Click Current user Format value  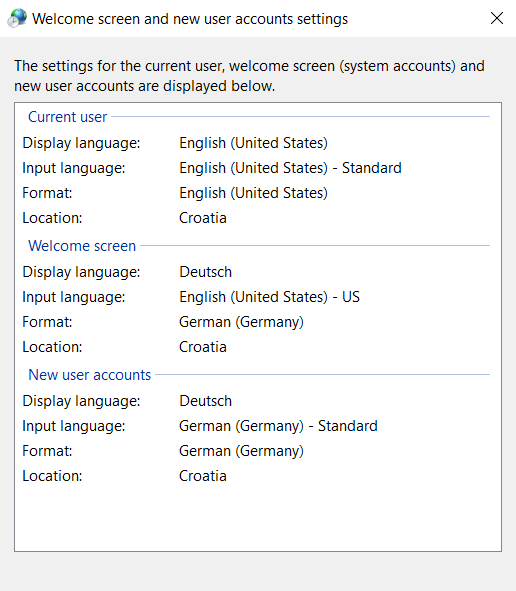coord(253,193)
